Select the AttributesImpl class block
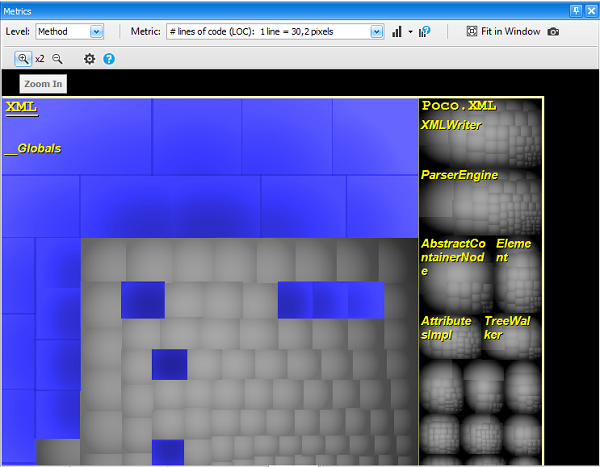 pyautogui.click(x=450, y=335)
